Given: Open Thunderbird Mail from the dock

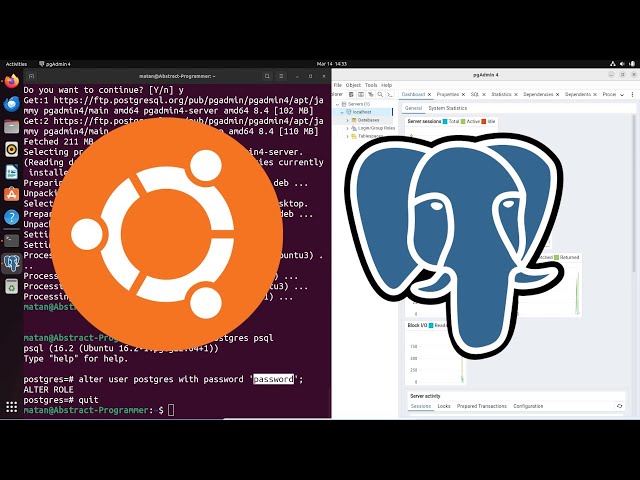Looking at the screenshot, I should coord(11,104).
